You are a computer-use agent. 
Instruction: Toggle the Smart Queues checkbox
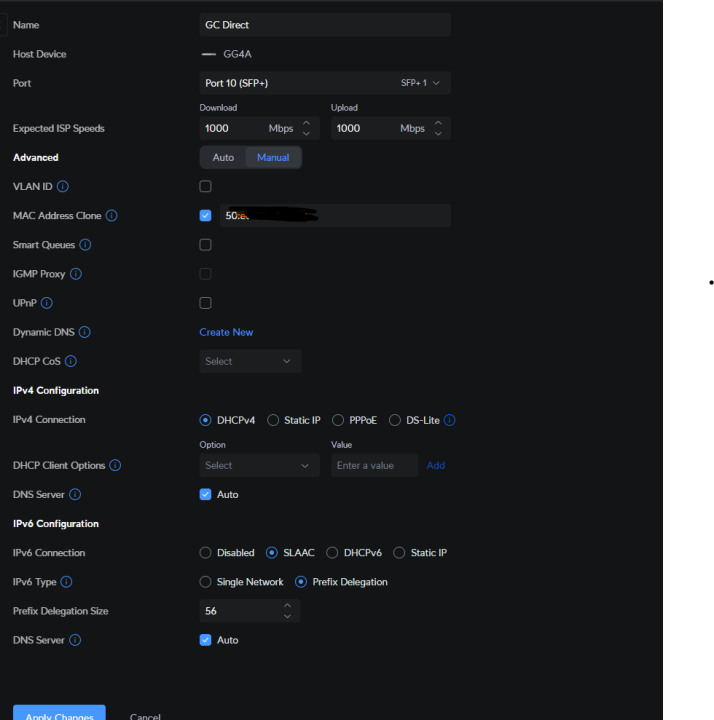point(205,245)
